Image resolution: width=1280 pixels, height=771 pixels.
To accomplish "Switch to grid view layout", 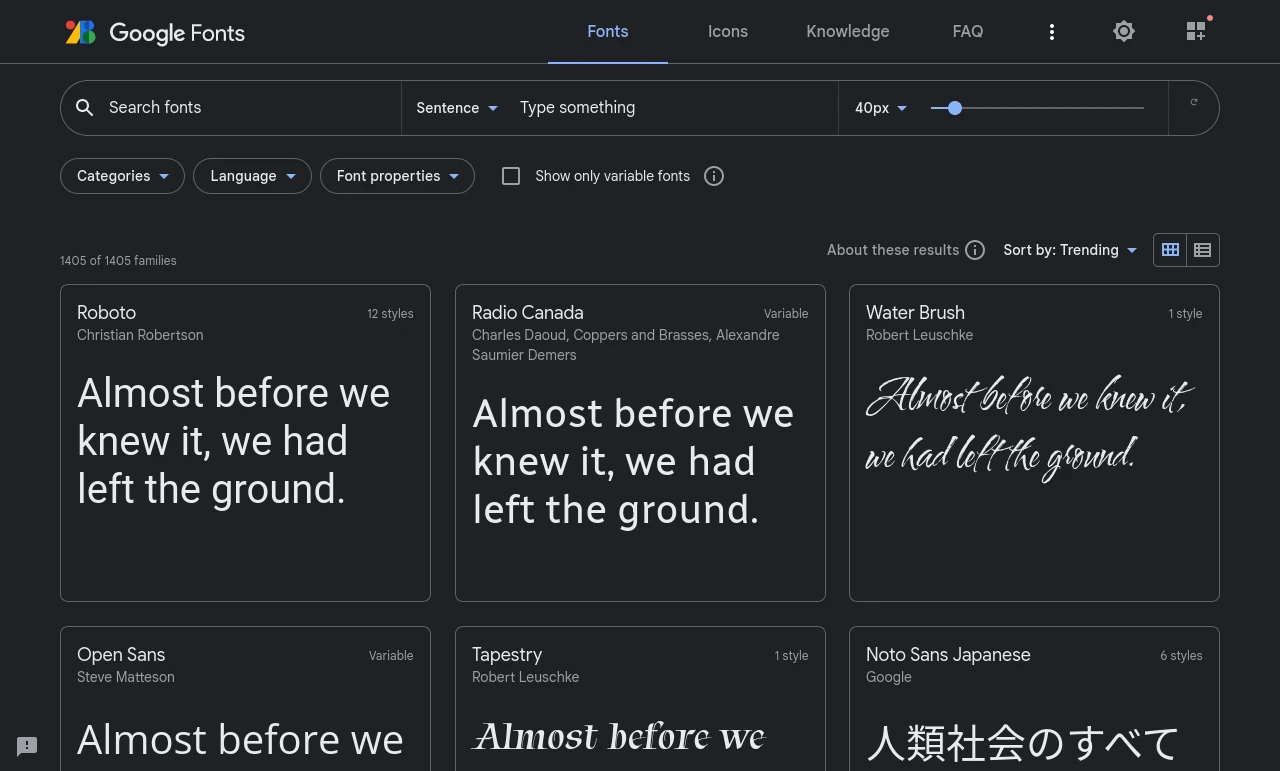I will click(x=1170, y=250).
